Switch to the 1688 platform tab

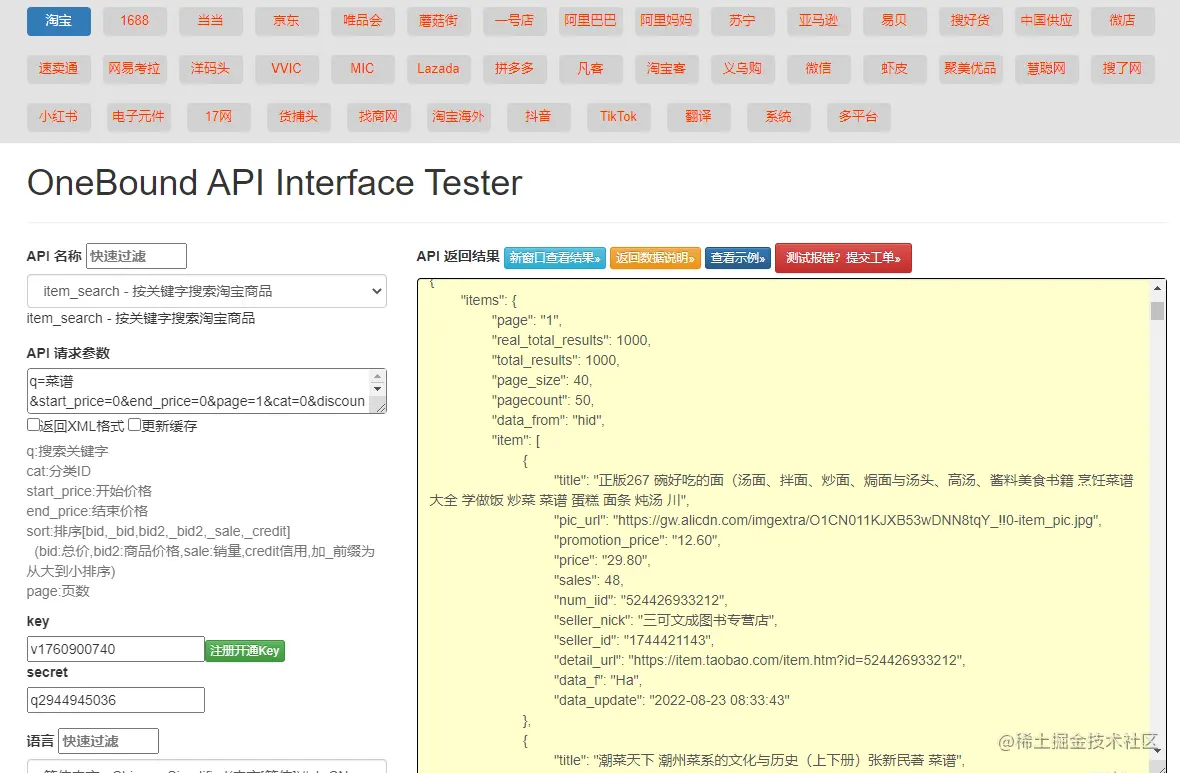point(135,21)
